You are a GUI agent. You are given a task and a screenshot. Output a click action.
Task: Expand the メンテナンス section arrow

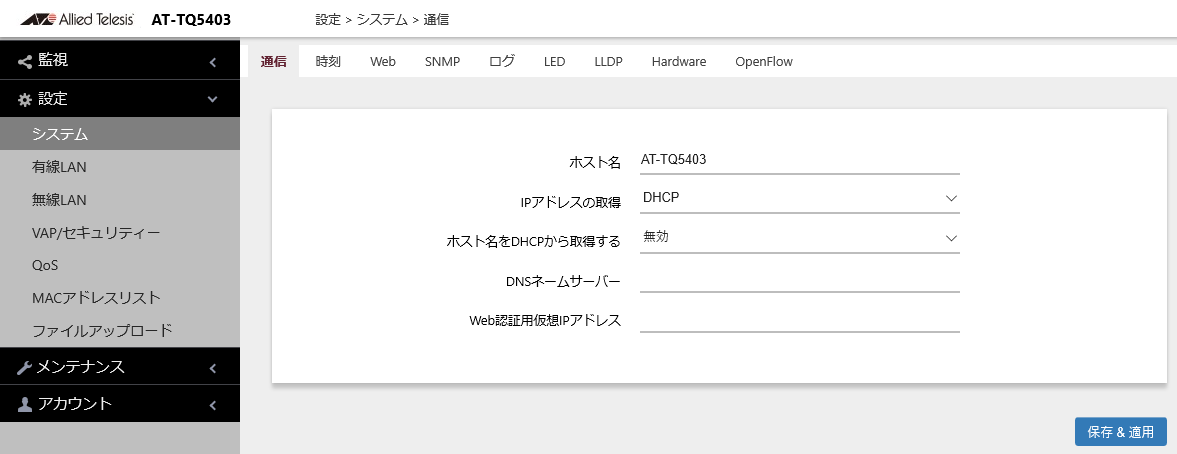213,367
